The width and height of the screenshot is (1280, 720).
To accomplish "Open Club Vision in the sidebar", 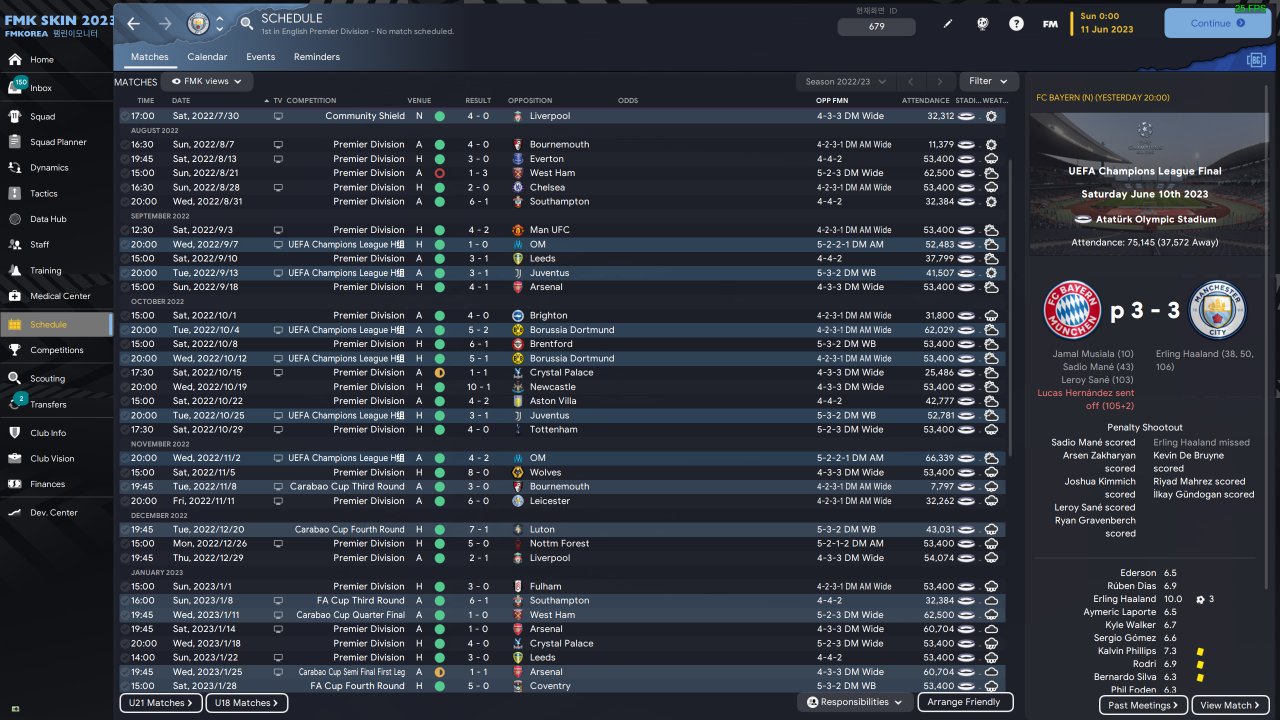I will (52, 459).
